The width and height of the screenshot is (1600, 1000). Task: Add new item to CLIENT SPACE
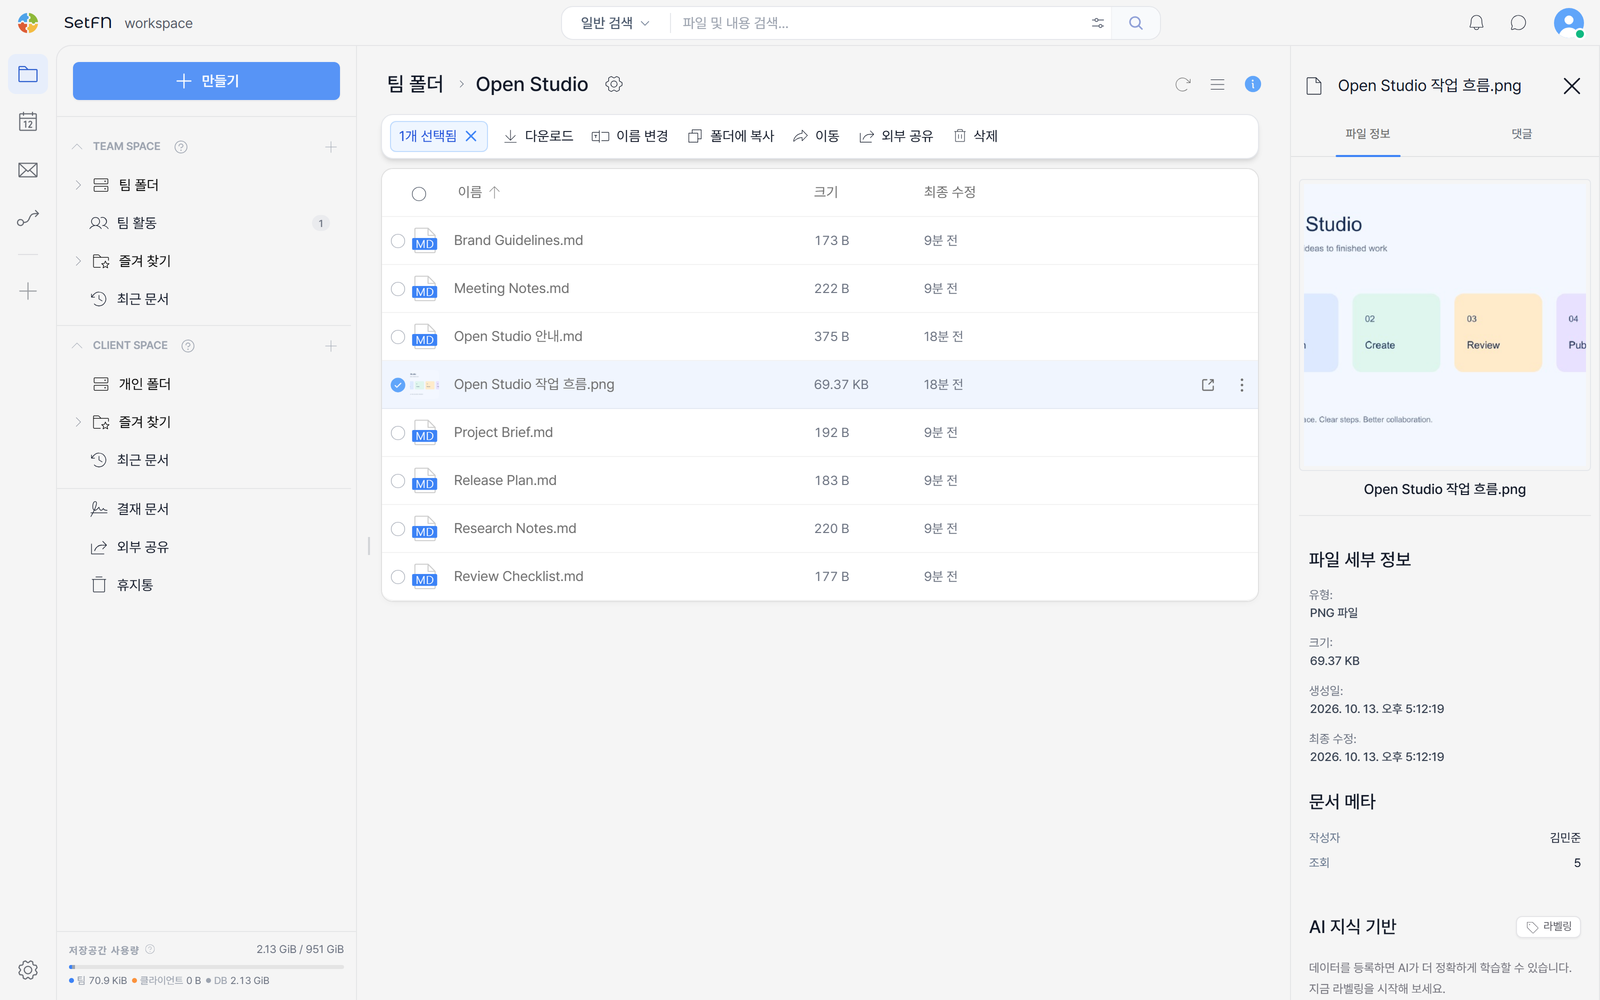point(331,346)
